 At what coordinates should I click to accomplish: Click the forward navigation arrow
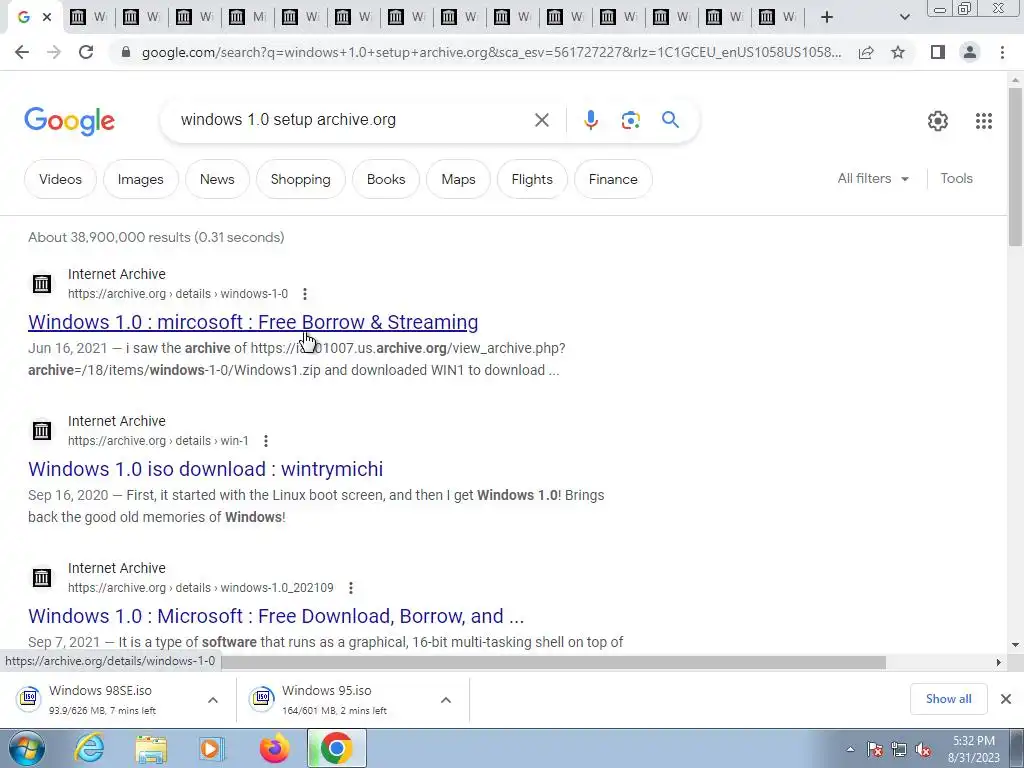[x=54, y=52]
